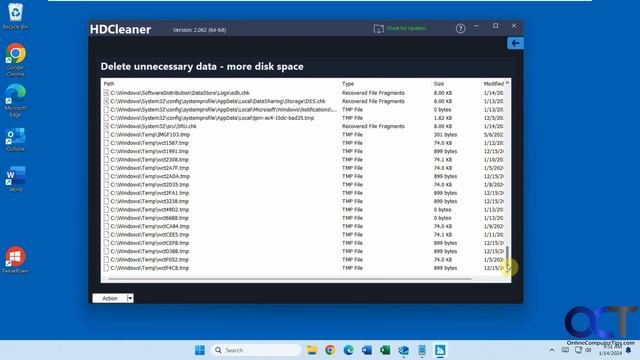The image size is (640, 360).
Task: Open Chrome from the taskbar
Action: click(x=330, y=350)
